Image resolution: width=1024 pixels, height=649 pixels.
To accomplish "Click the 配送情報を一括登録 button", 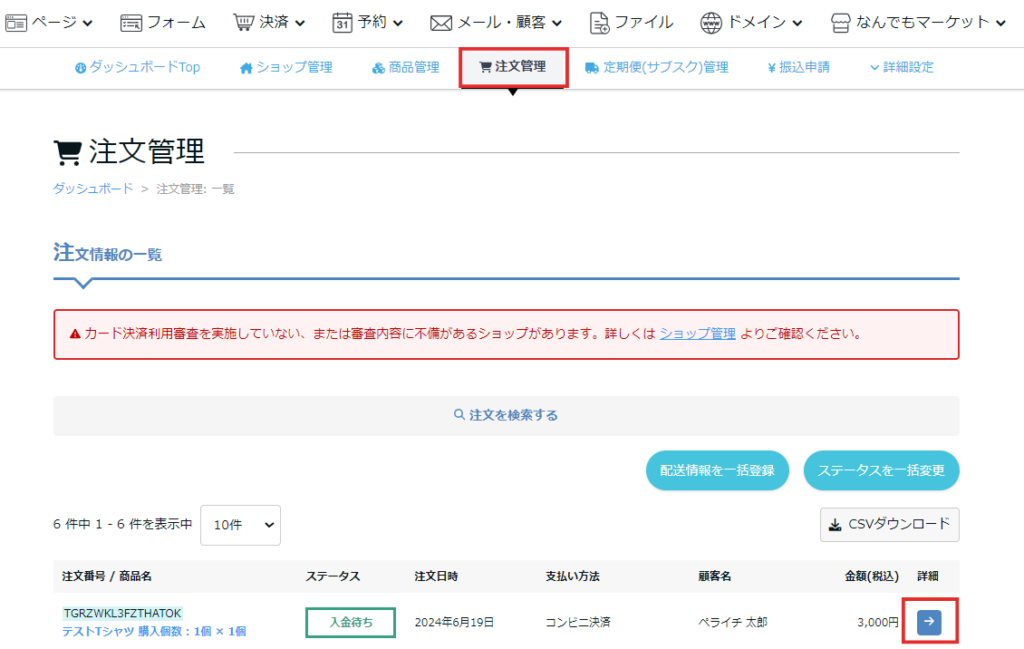I will (717, 470).
